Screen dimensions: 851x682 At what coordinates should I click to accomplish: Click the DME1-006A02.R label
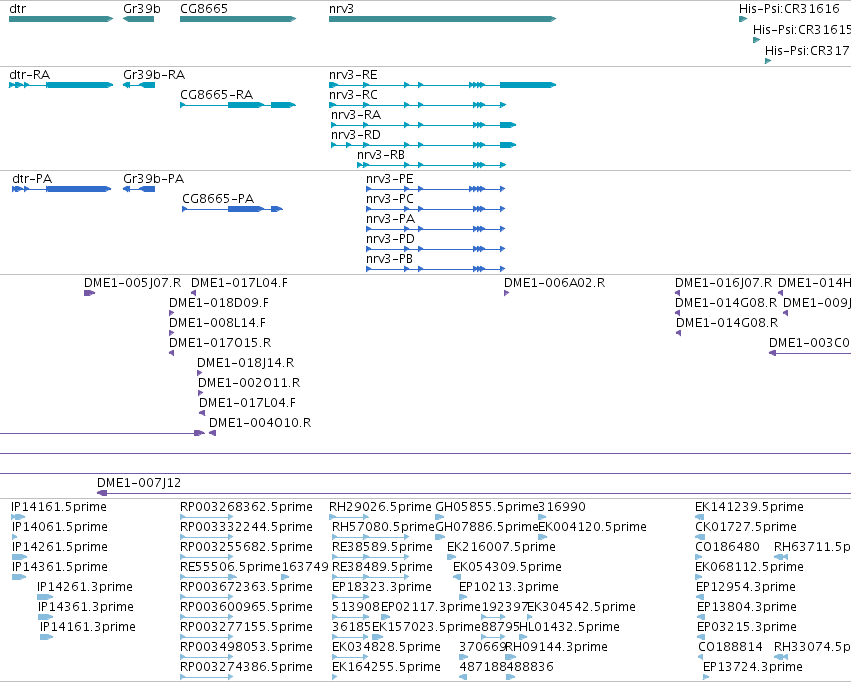point(555,283)
